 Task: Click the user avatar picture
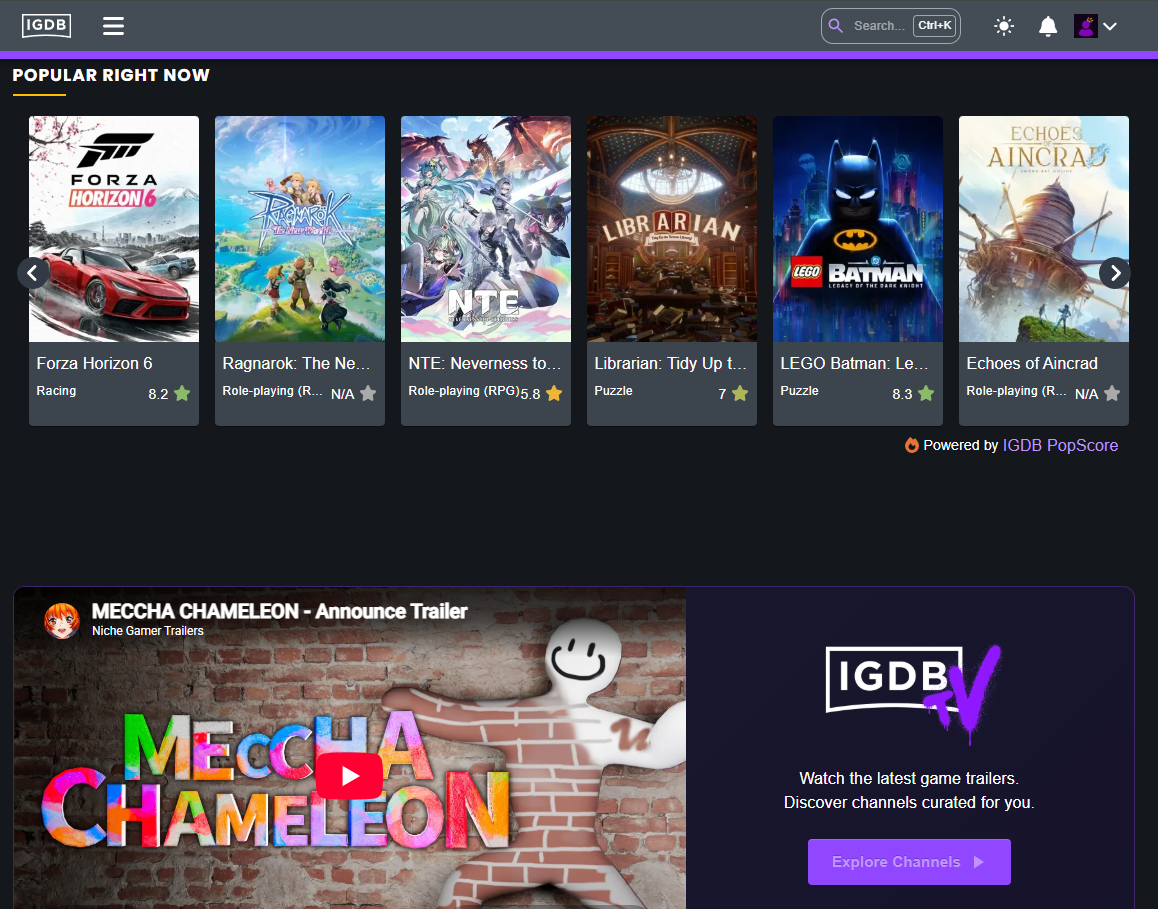pos(1085,26)
